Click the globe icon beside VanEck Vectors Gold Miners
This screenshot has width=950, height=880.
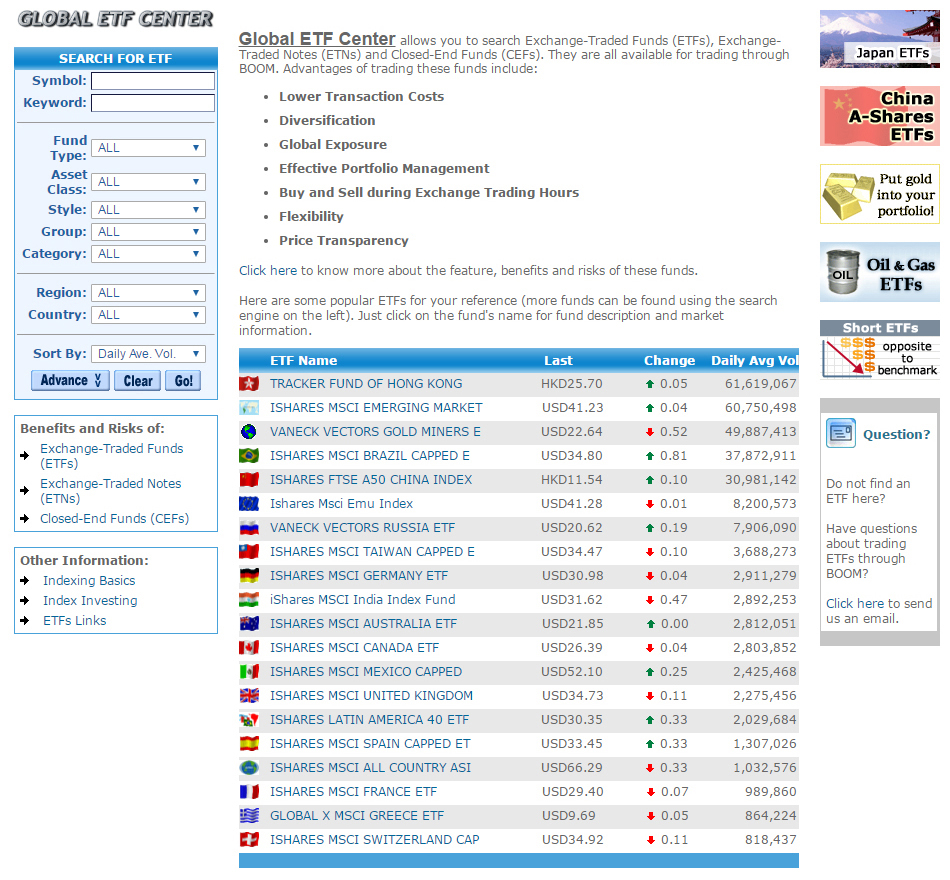[x=249, y=432]
